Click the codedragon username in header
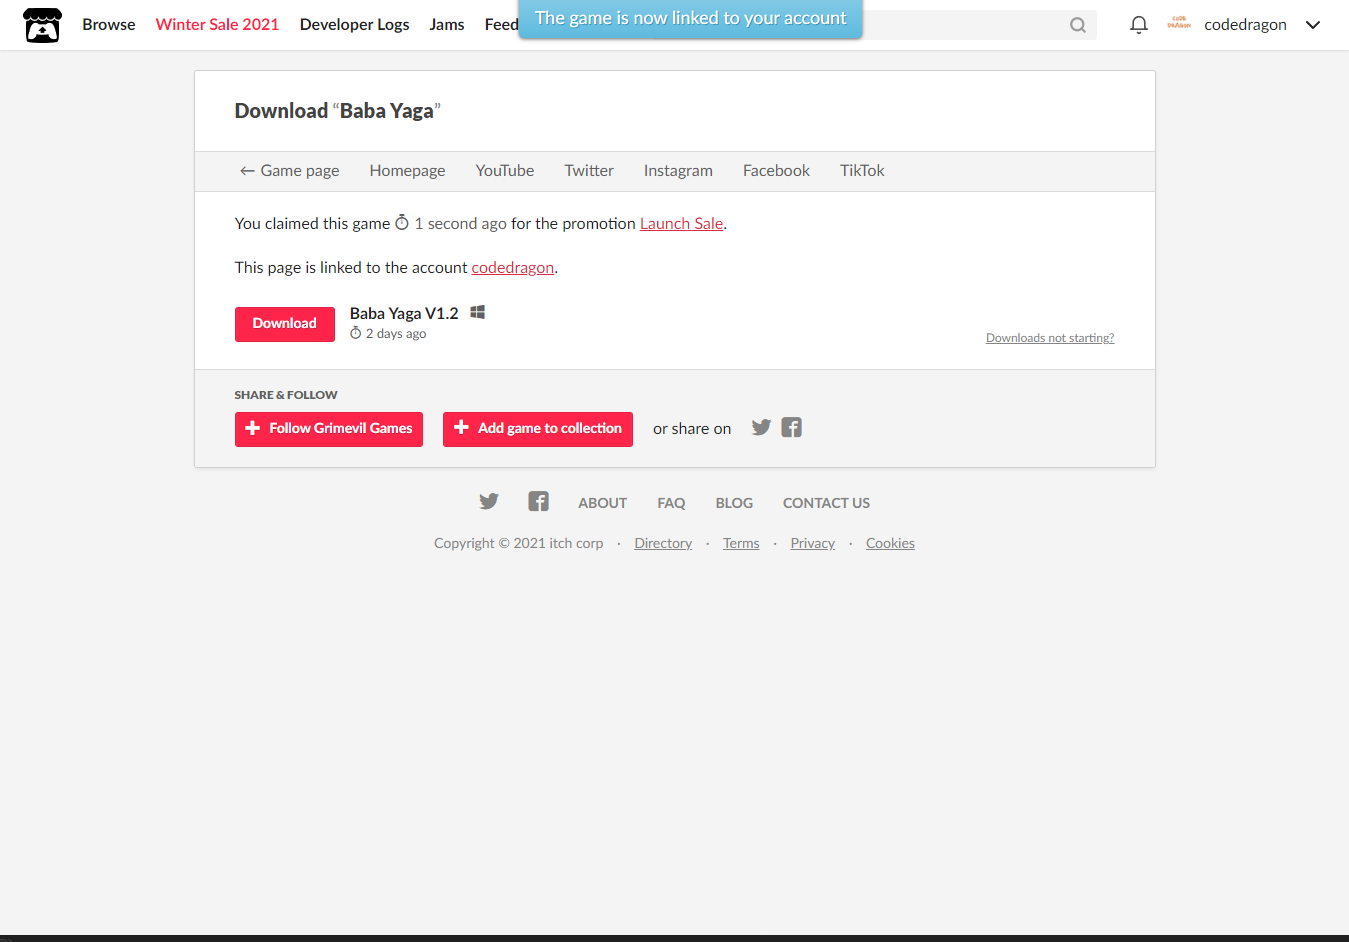 pos(1245,25)
